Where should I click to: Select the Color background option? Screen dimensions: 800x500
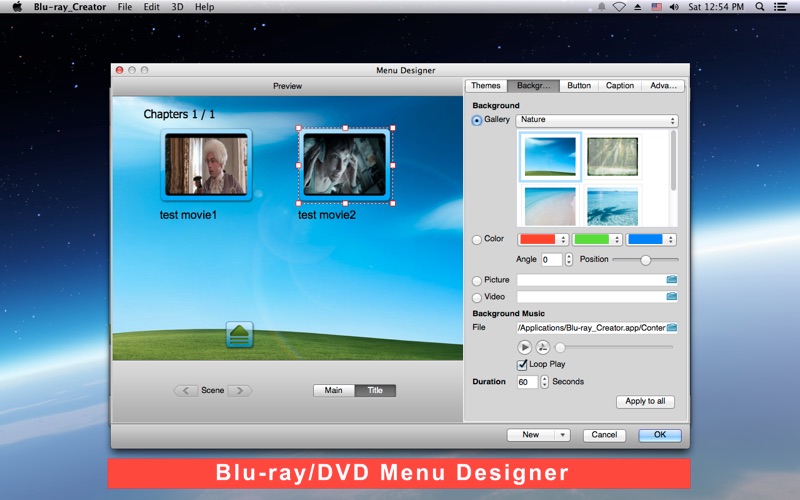click(477, 240)
